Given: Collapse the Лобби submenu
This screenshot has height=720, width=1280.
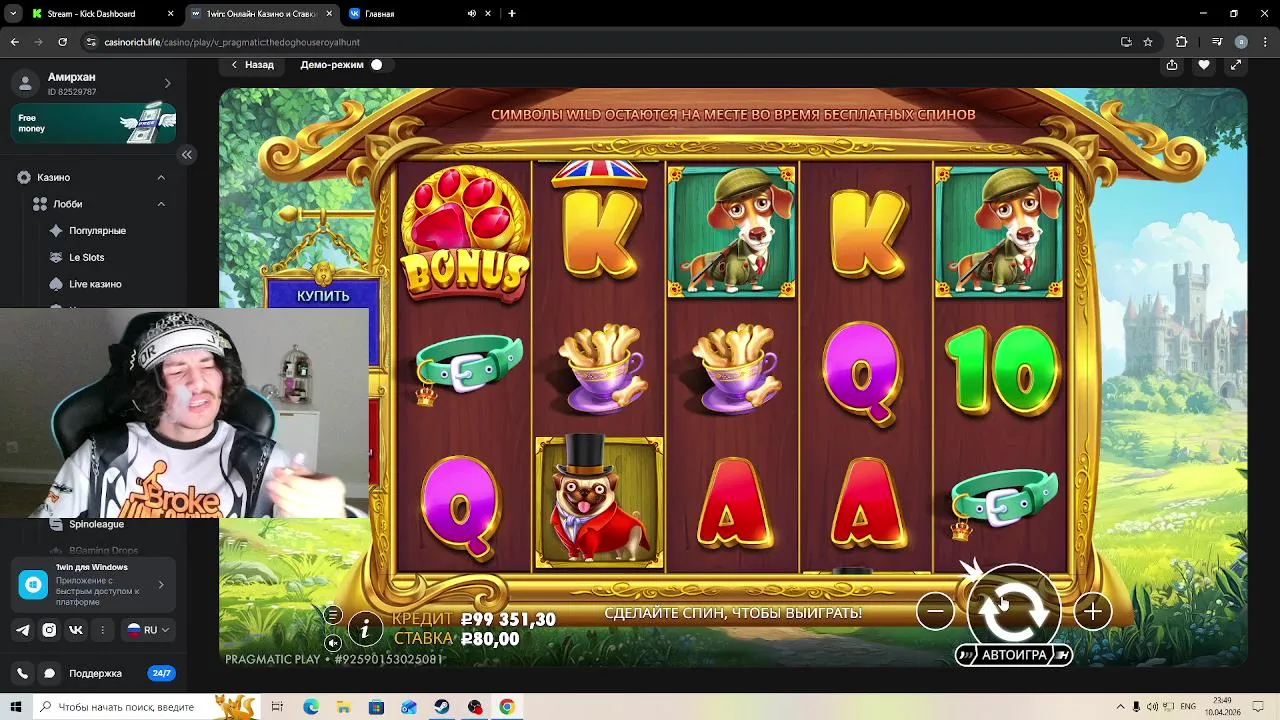Looking at the screenshot, I should pyautogui.click(x=161, y=204).
